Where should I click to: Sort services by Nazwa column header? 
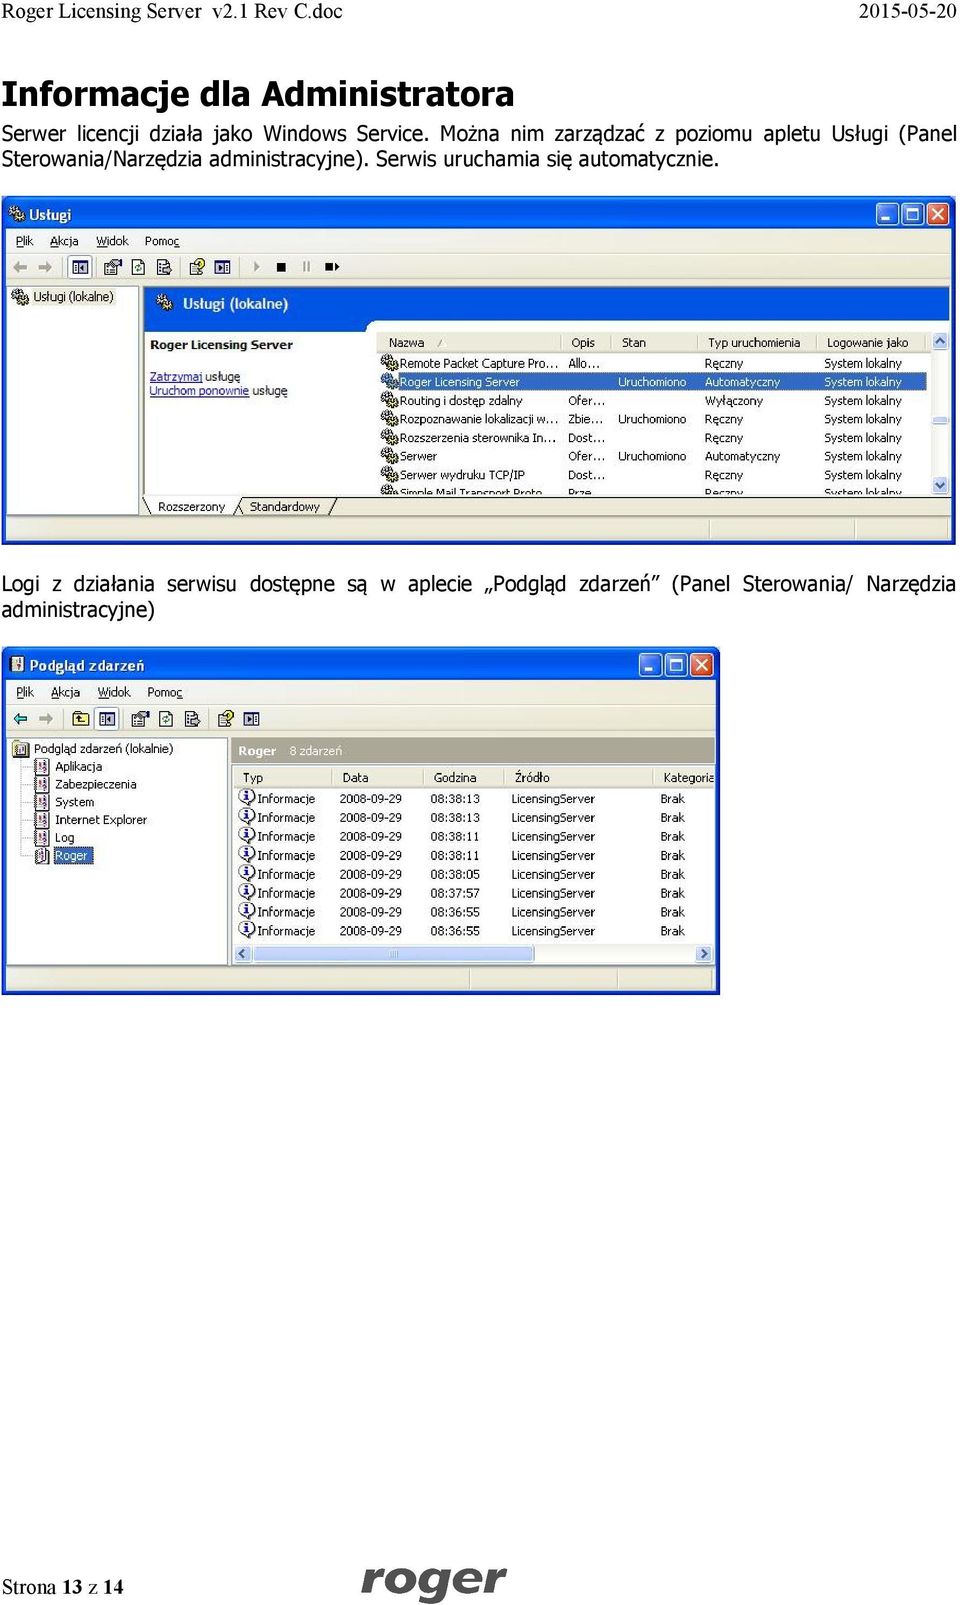point(468,342)
